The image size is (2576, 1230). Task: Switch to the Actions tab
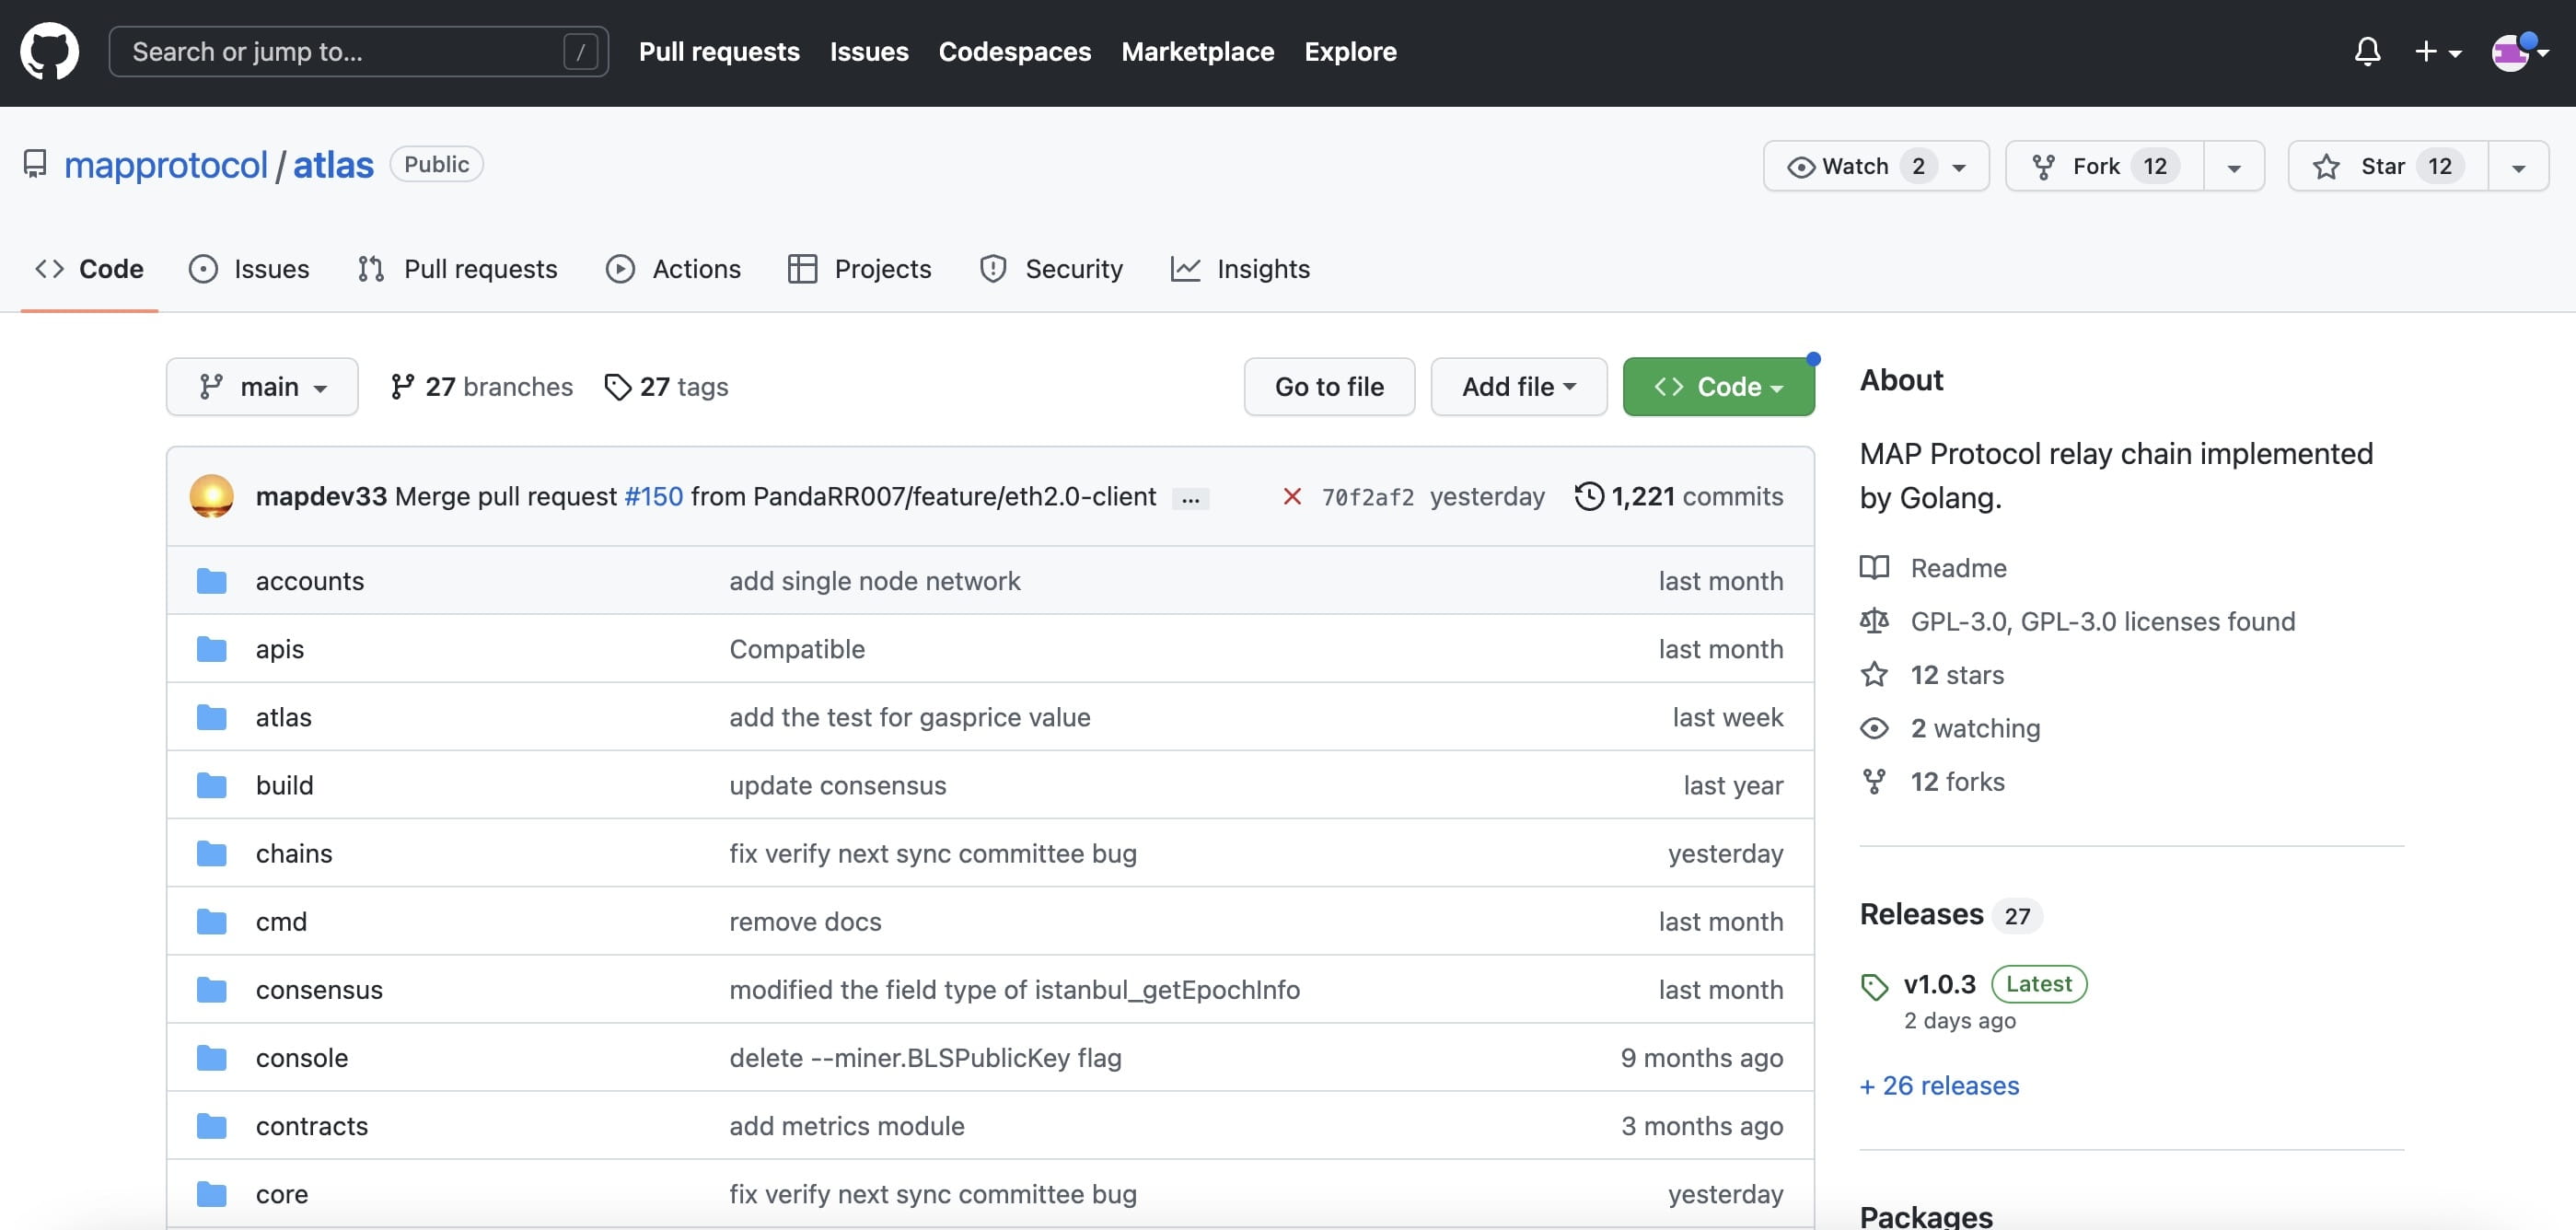[x=673, y=269]
